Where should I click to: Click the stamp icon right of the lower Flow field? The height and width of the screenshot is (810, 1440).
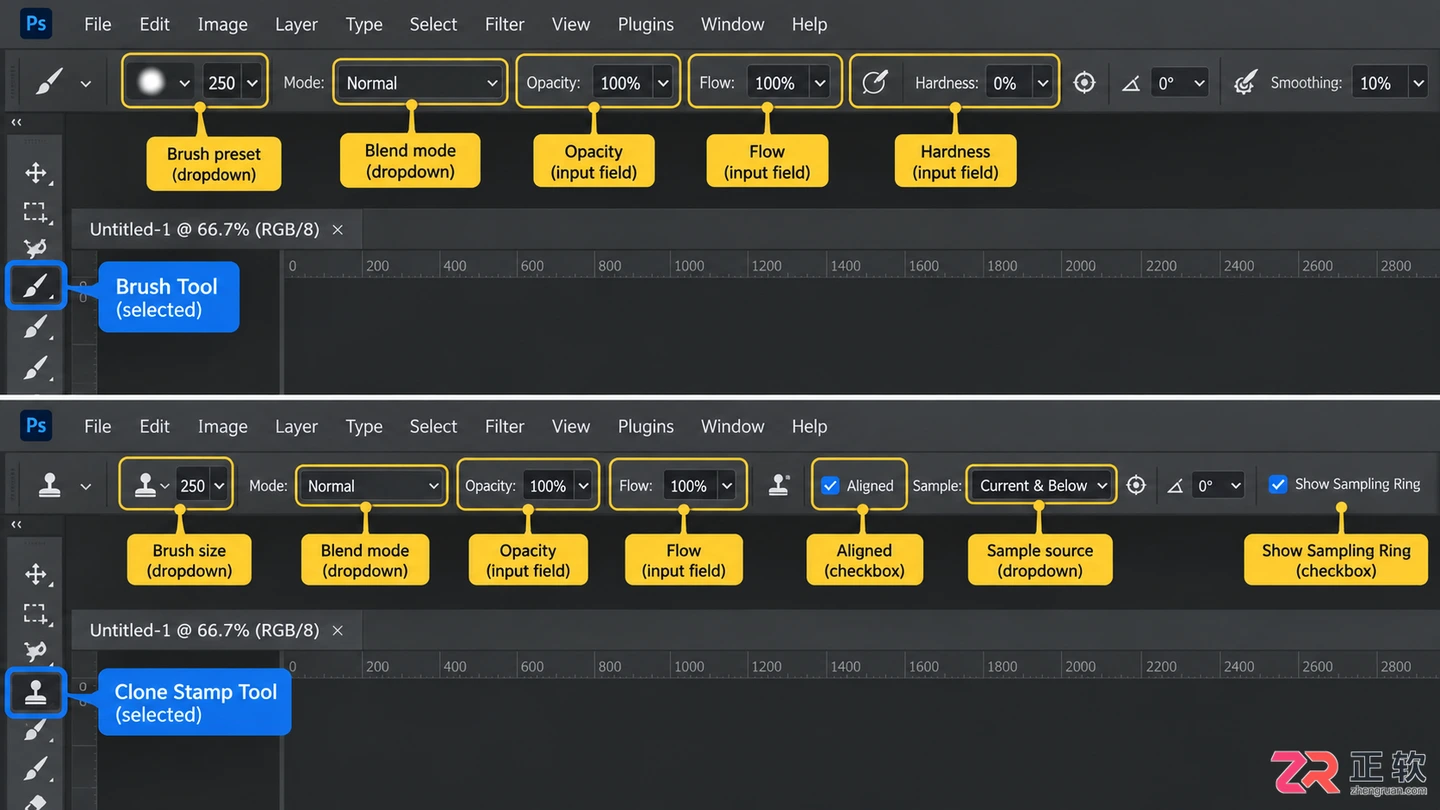point(778,485)
